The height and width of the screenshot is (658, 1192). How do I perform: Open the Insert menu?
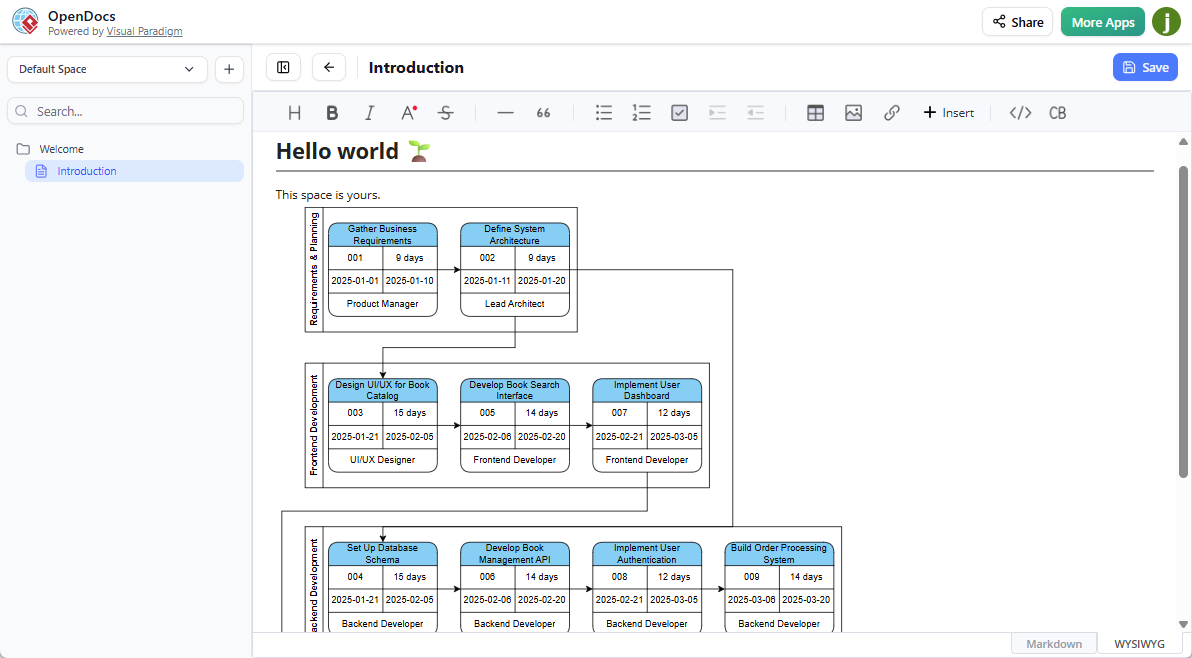coord(947,112)
